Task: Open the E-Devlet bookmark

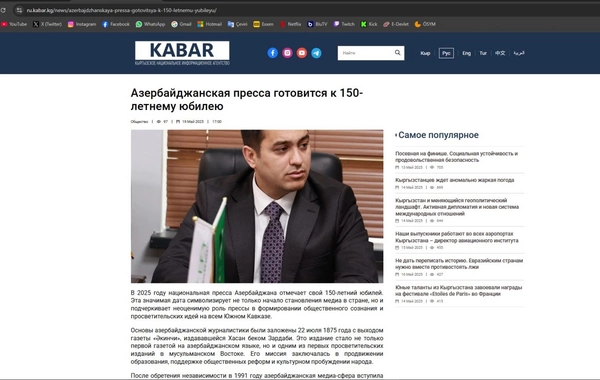Action: pos(396,24)
